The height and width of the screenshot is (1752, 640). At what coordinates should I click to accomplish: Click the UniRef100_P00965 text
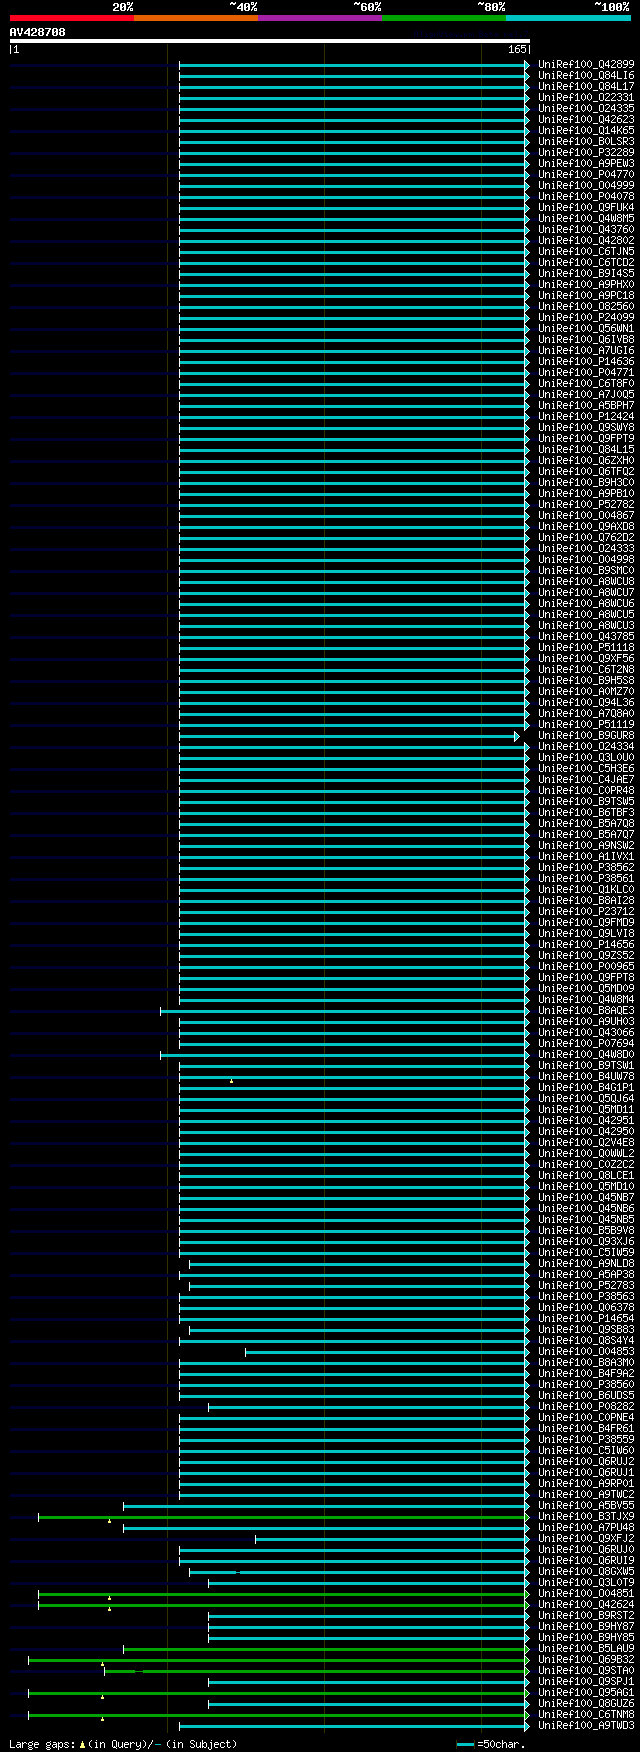[x=586, y=967]
